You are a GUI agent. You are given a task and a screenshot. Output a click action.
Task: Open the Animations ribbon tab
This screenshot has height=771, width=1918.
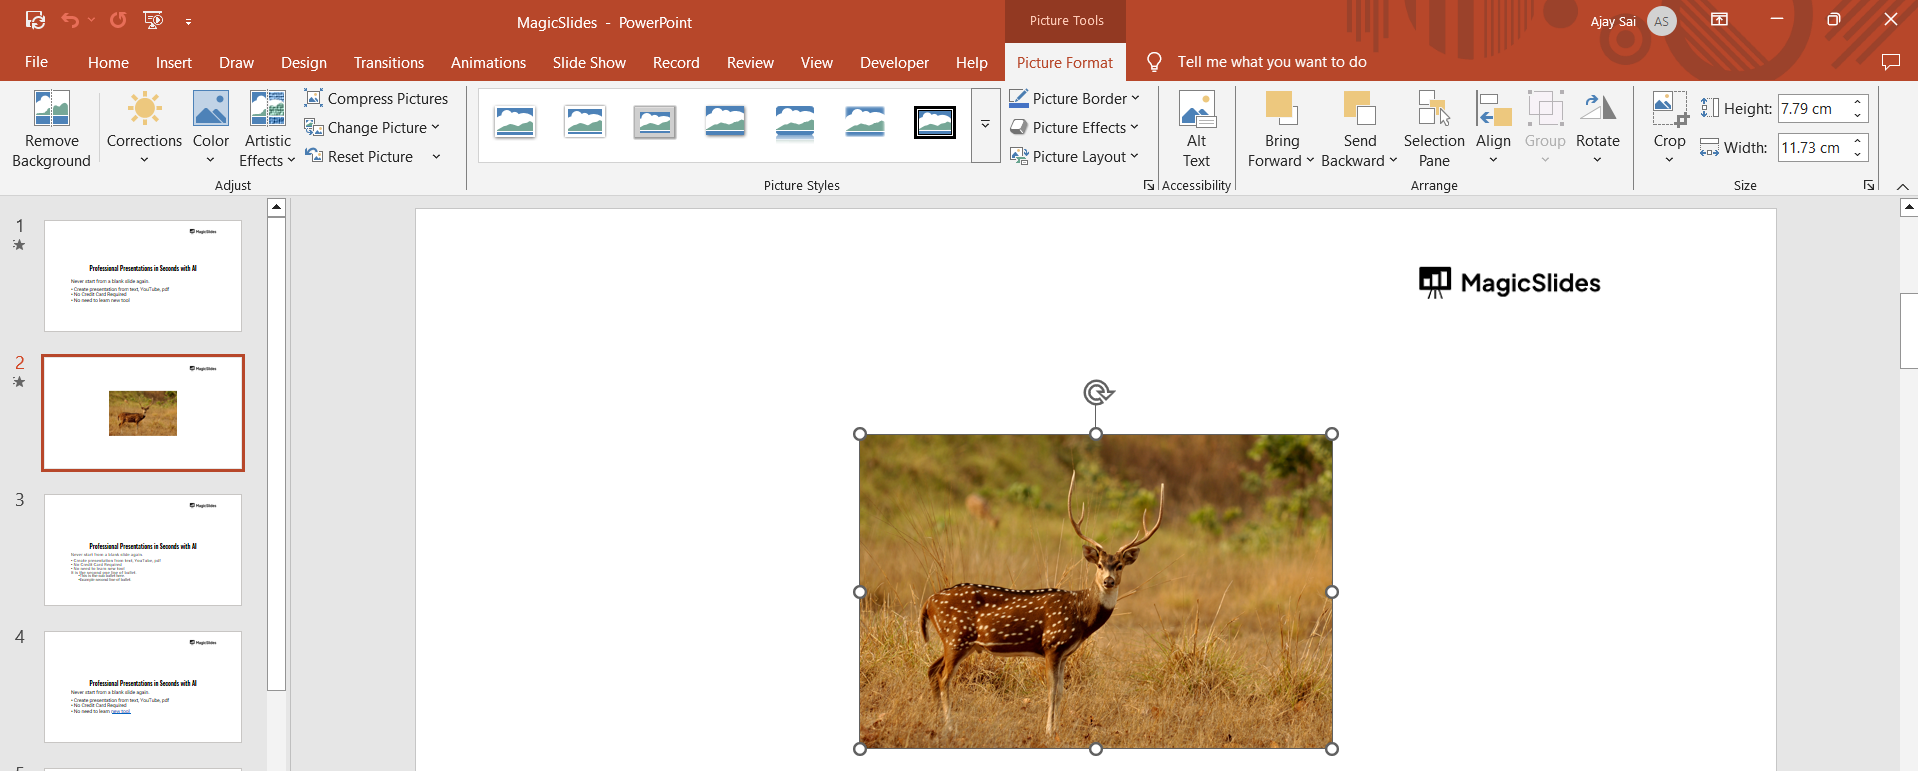tap(488, 62)
